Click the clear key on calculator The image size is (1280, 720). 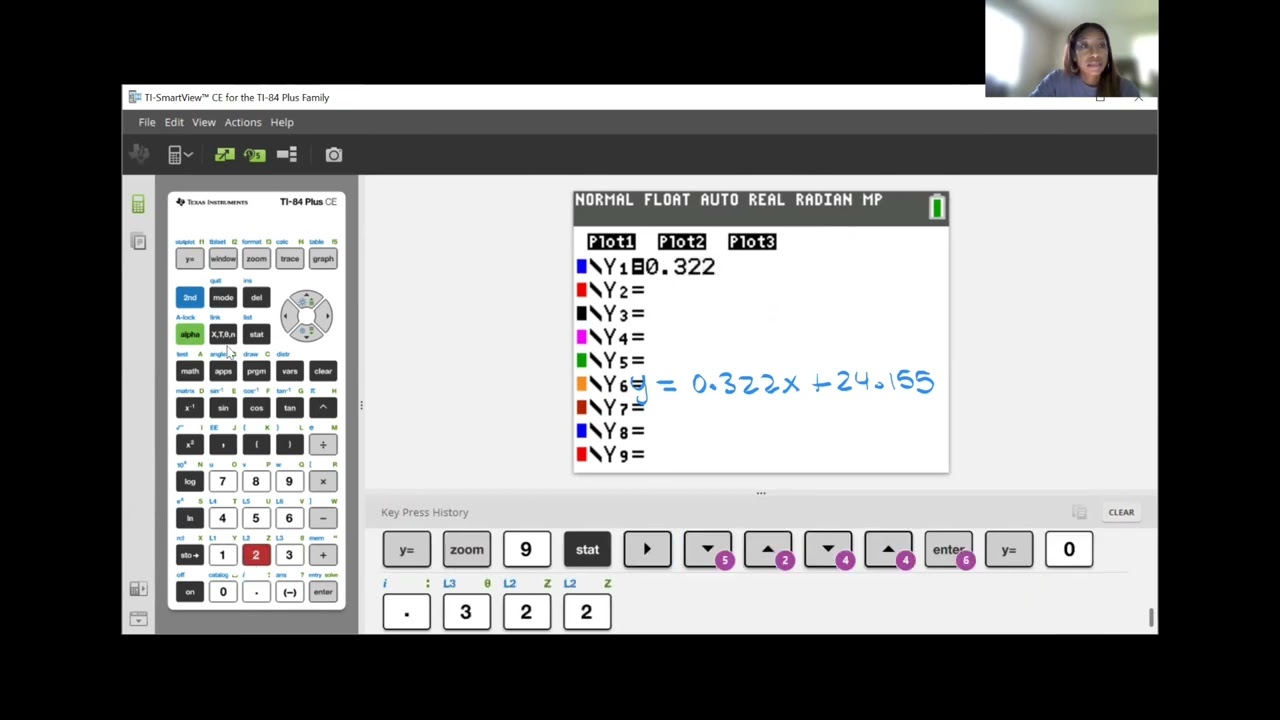[x=323, y=371]
